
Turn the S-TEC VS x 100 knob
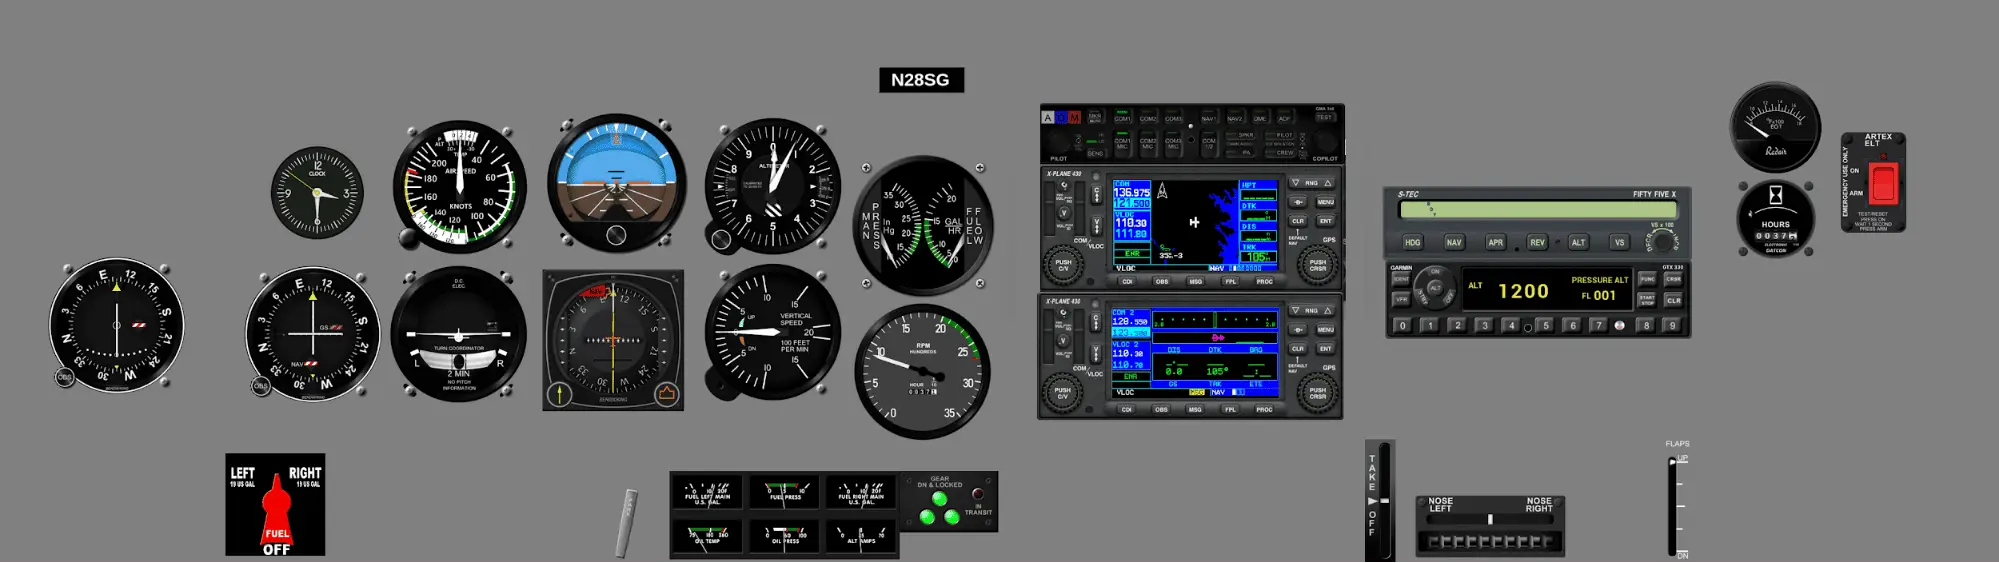click(1663, 242)
